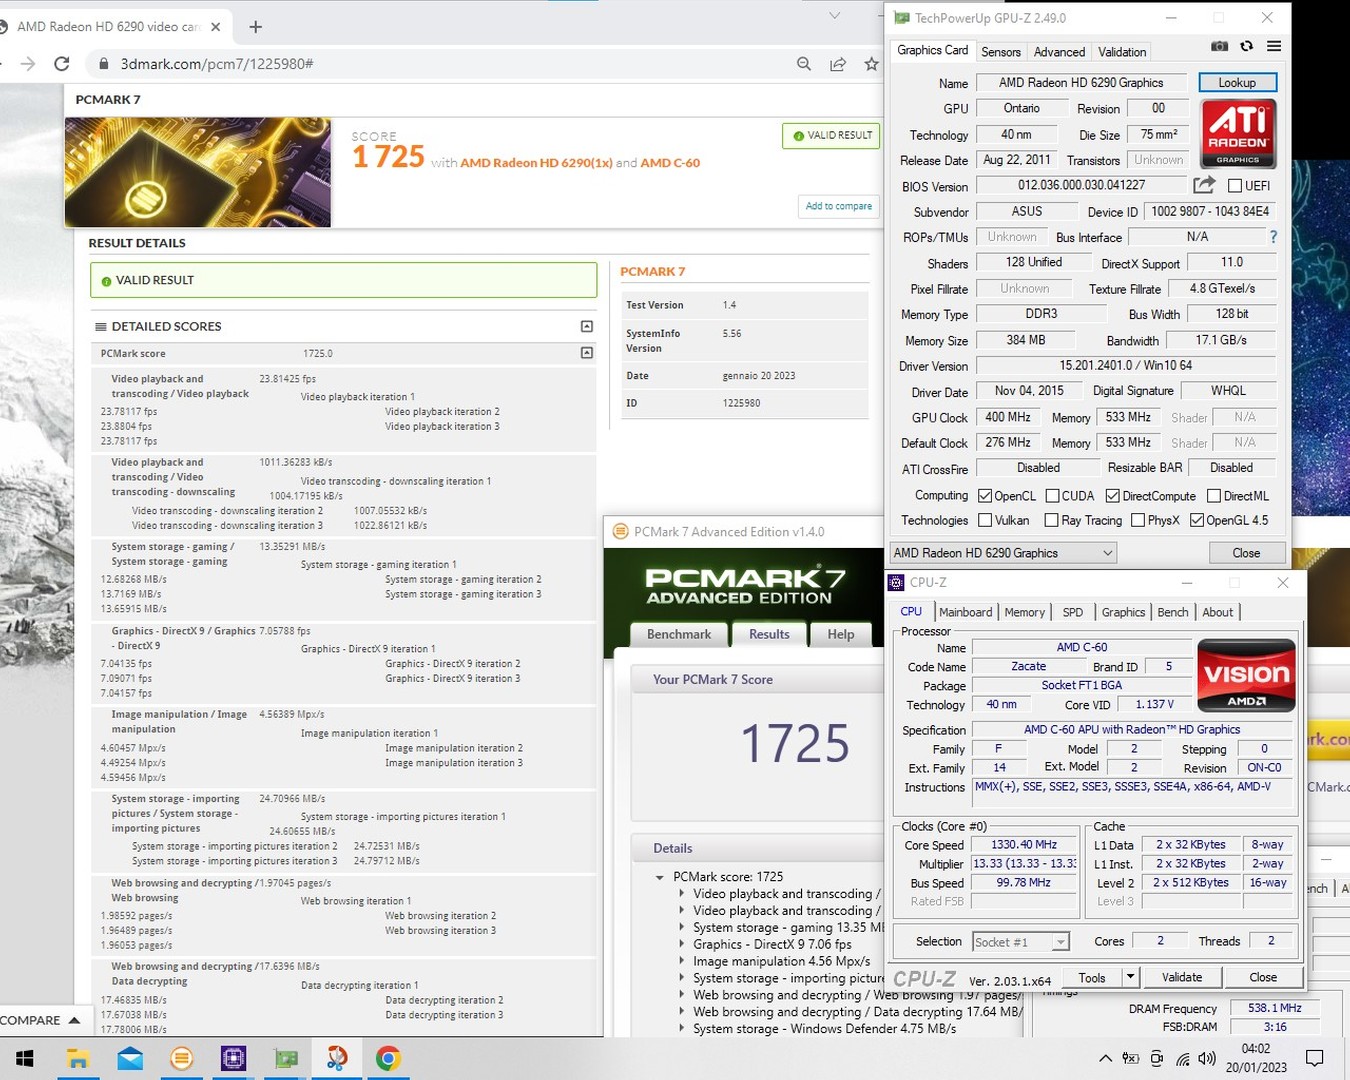Open PCMark 7 Help tab
This screenshot has height=1080, width=1350.
click(841, 634)
